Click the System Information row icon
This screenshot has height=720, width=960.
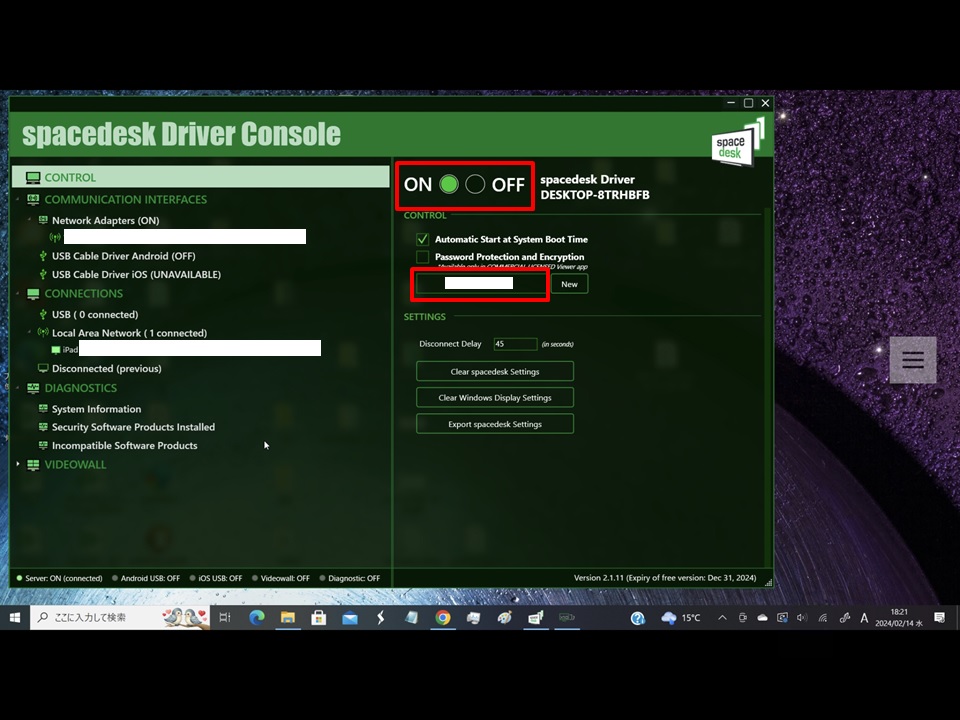click(x=43, y=409)
